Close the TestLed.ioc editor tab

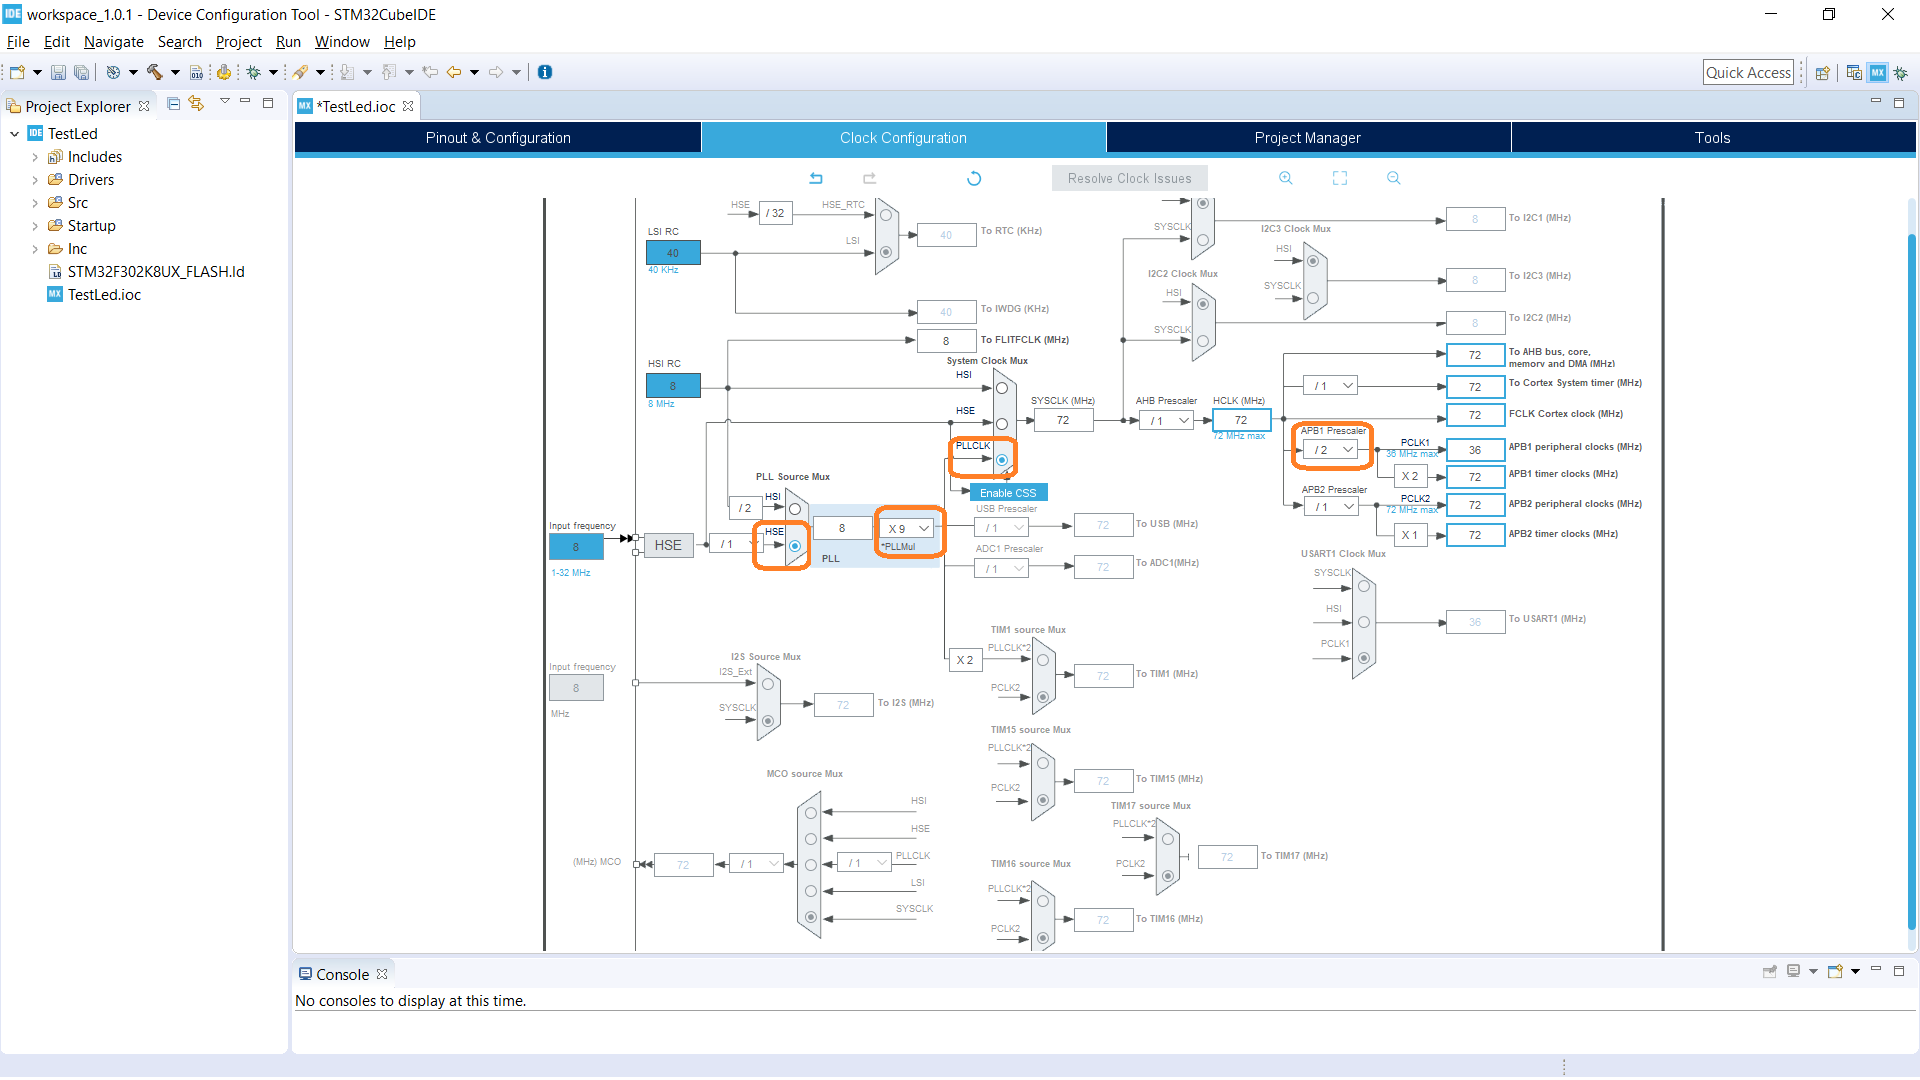pyautogui.click(x=408, y=106)
